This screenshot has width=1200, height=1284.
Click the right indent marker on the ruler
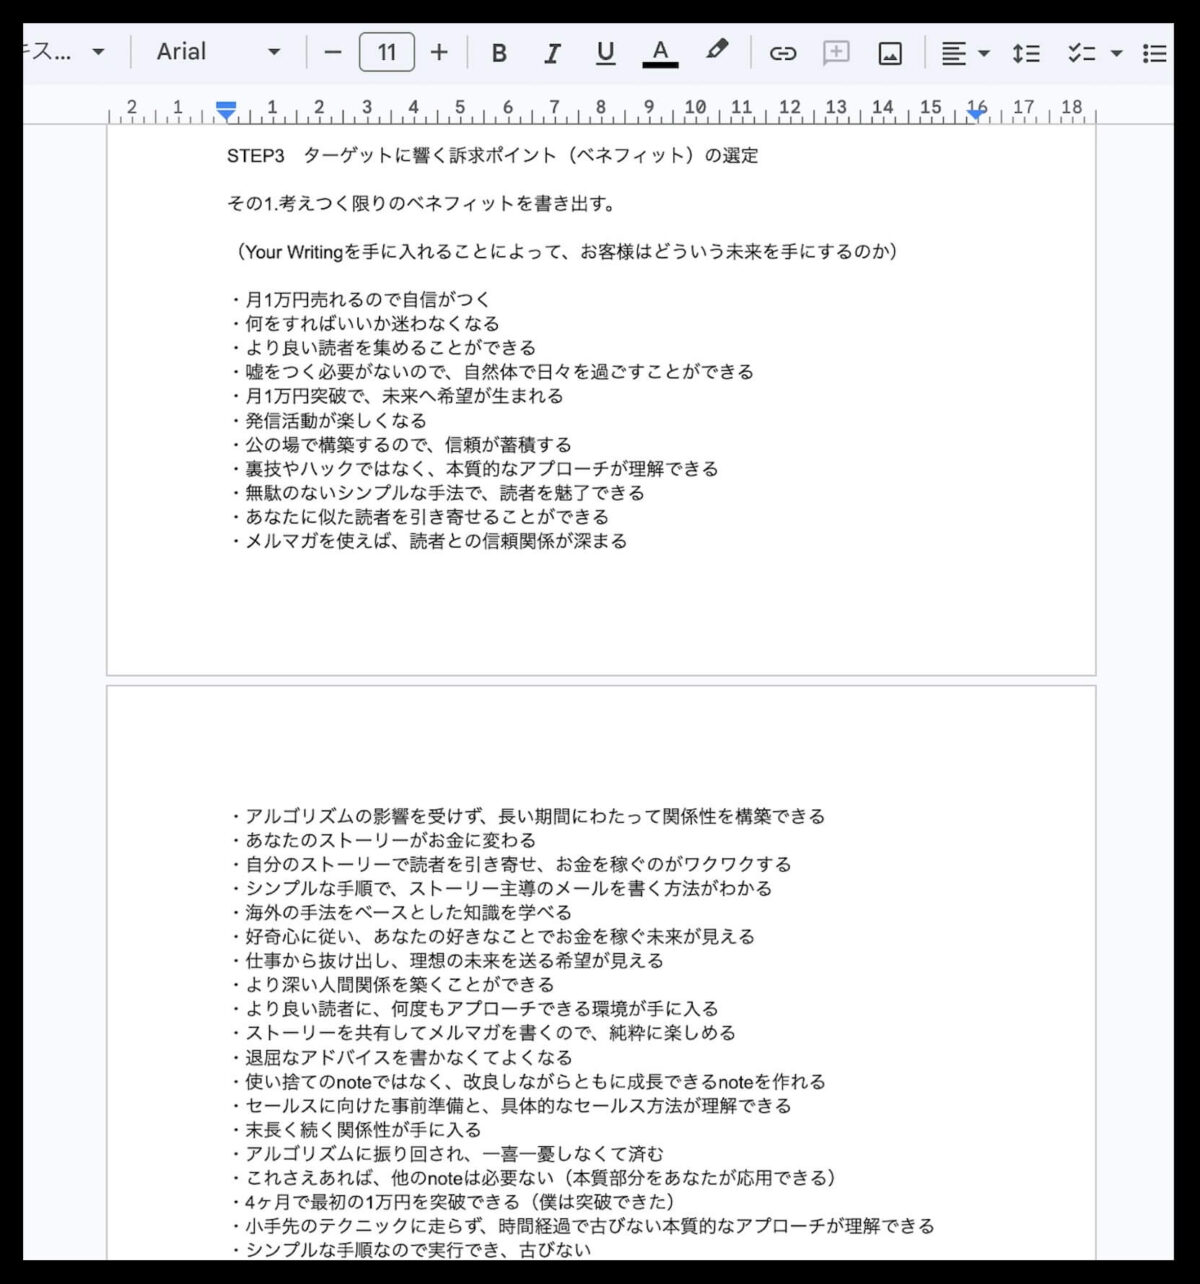click(x=976, y=114)
